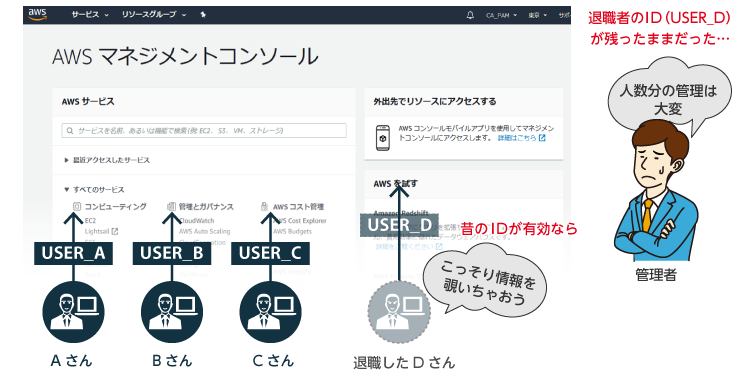This screenshot has width=750, height=379.
Task: Click the mobile app phone icon
Action: [382, 138]
